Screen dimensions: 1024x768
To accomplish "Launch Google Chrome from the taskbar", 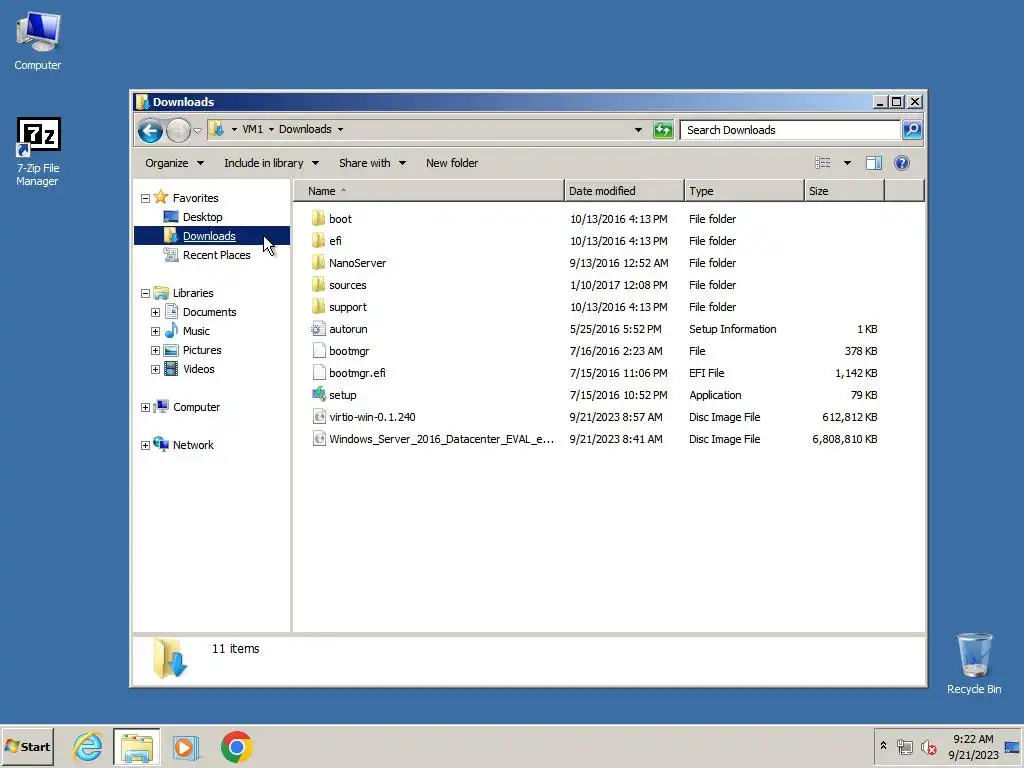I will tap(236, 746).
